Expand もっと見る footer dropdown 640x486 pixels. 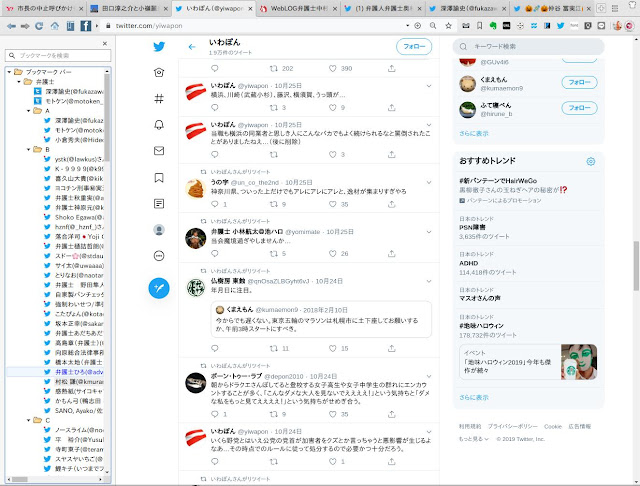473,439
